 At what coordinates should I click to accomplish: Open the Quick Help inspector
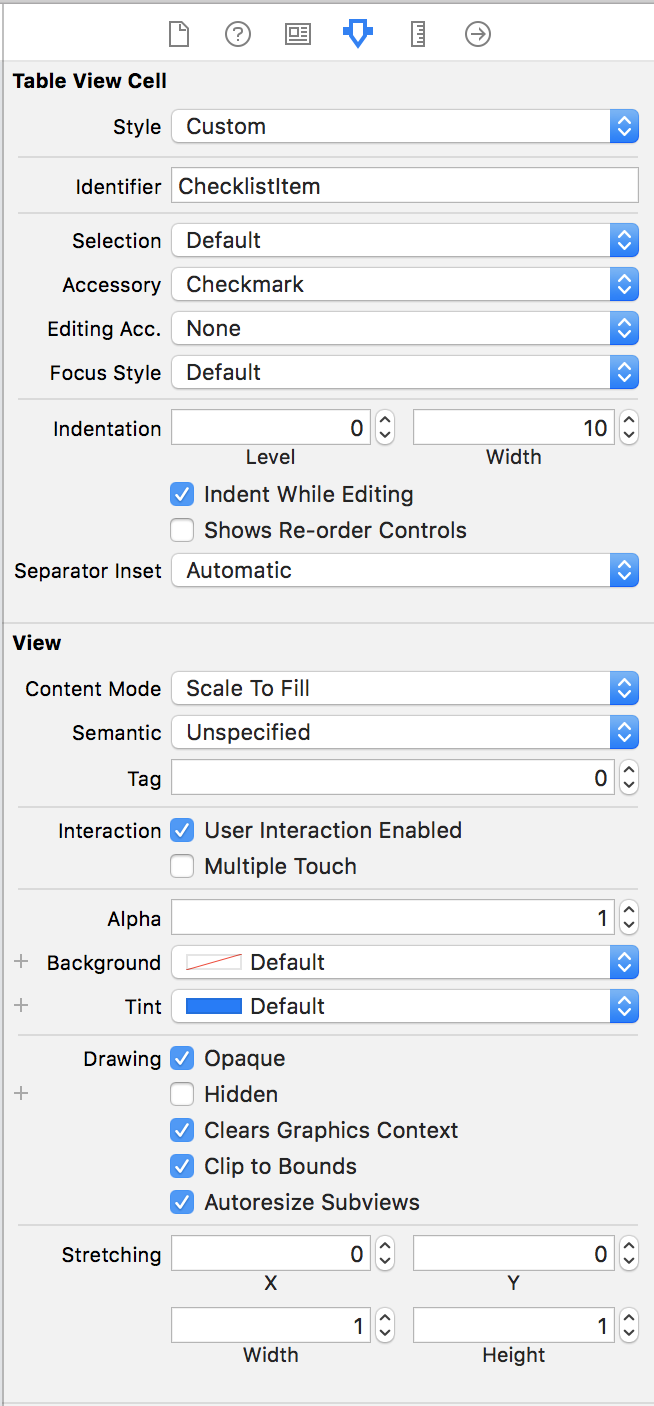(x=237, y=35)
